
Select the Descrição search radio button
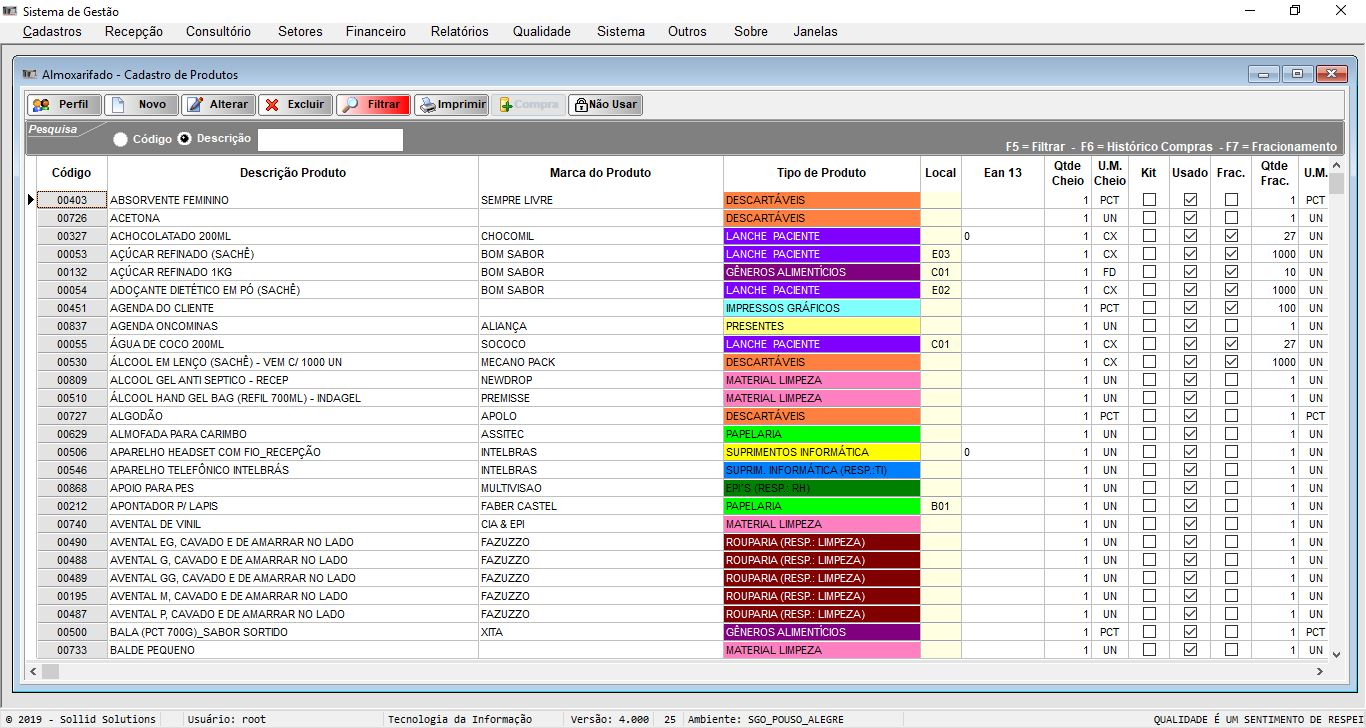click(x=184, y=139)
